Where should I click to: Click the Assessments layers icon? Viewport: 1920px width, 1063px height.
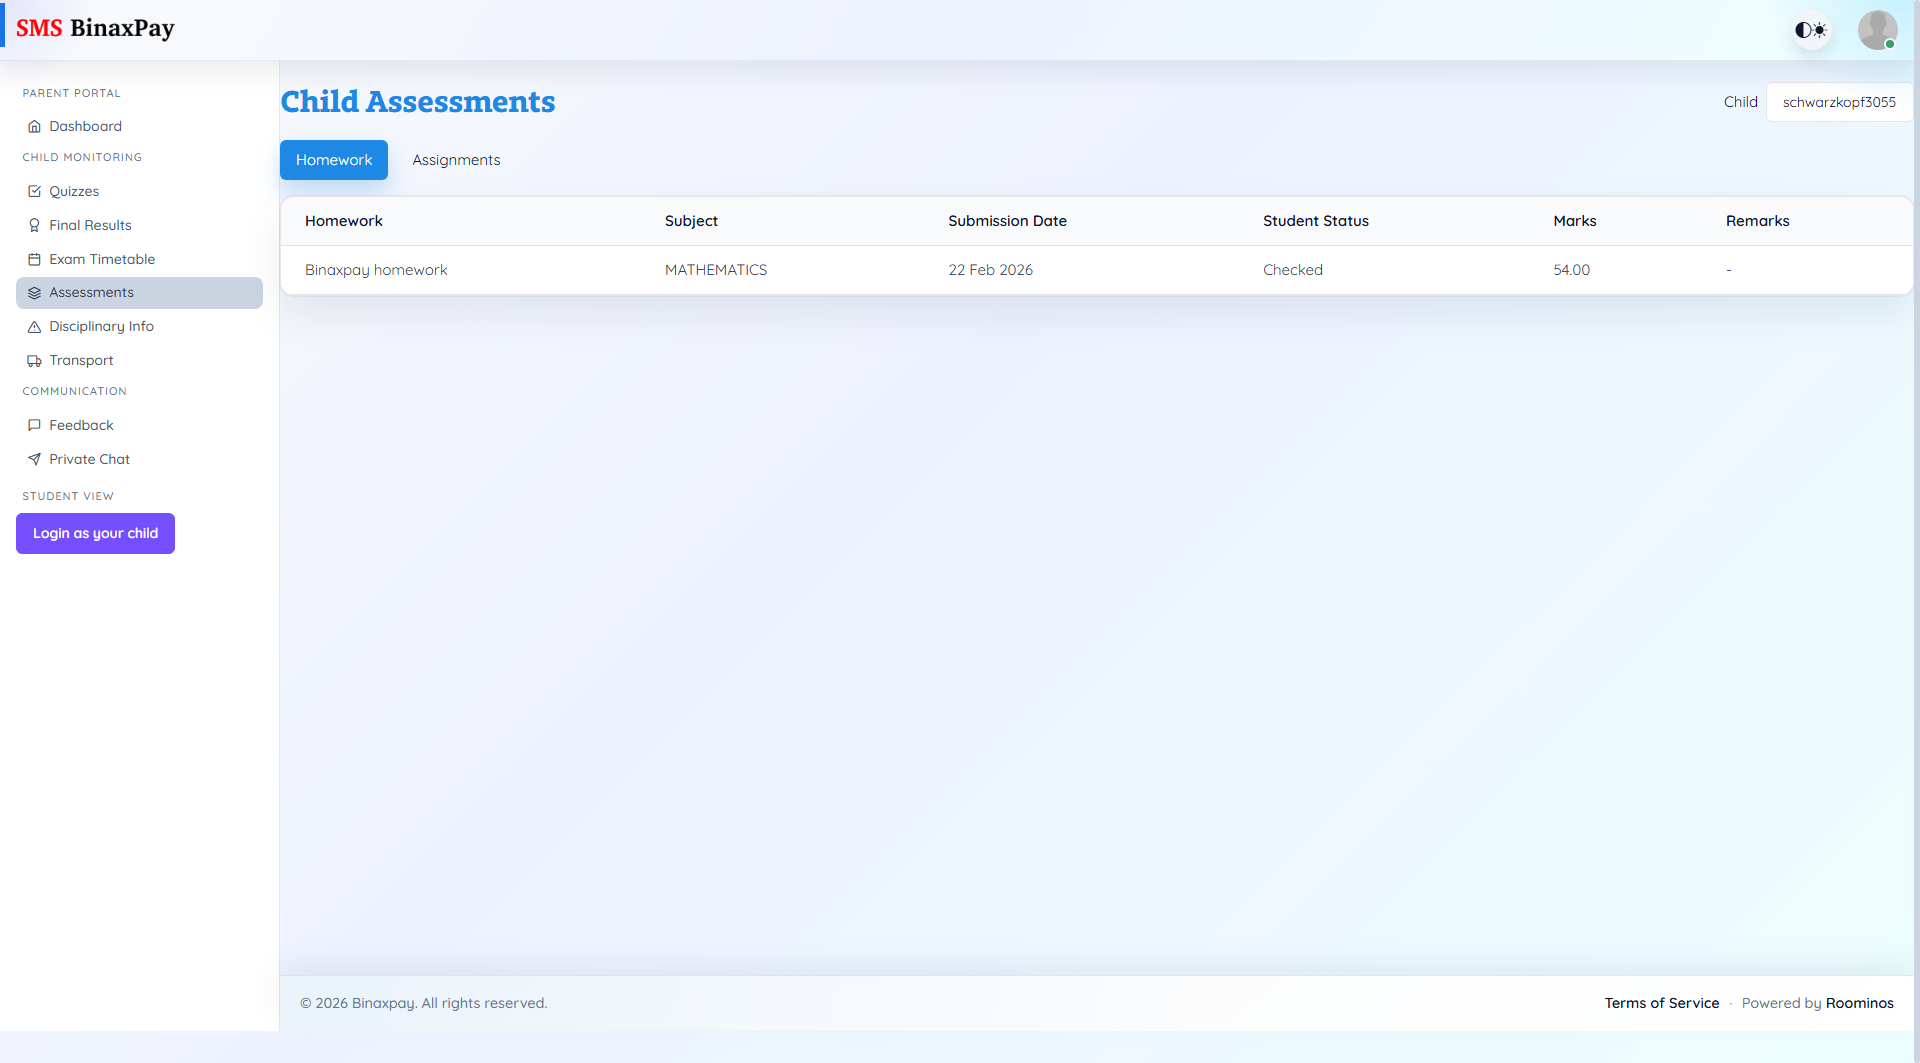34,292
